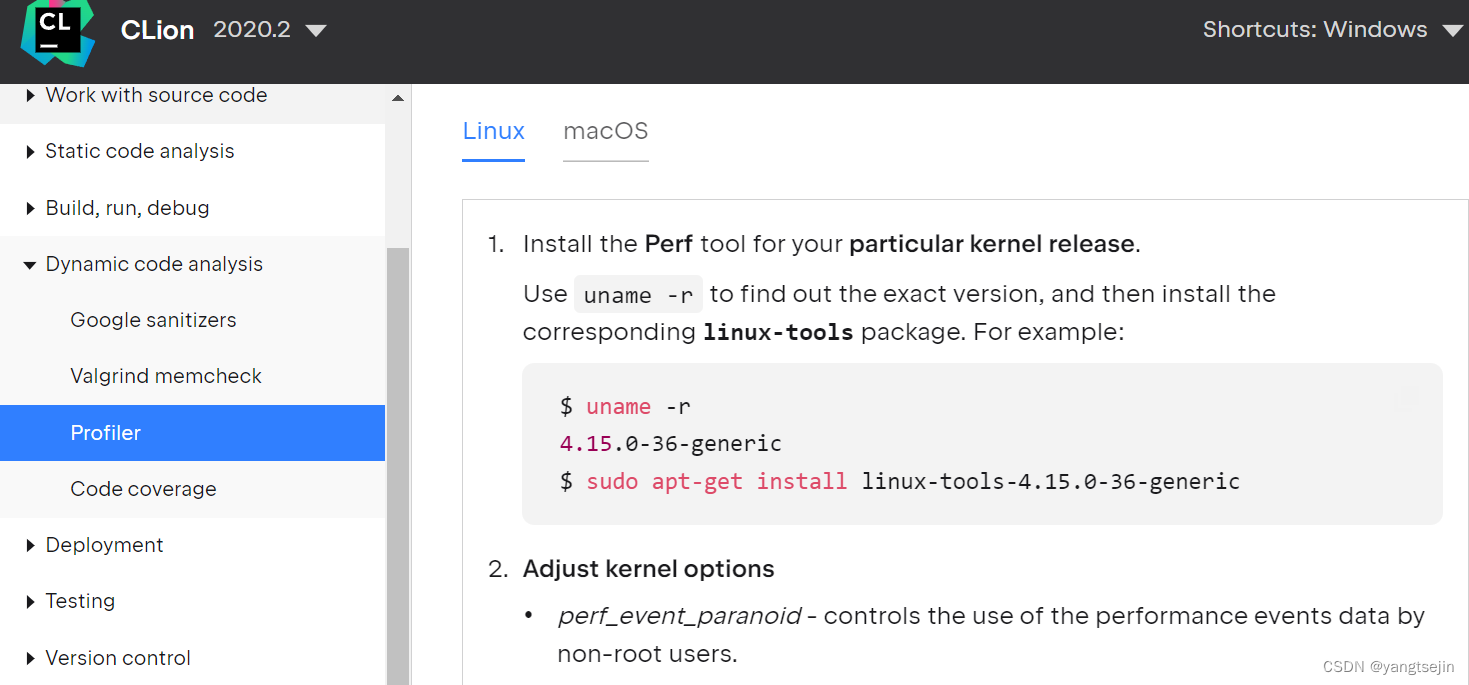Open the 2020.2 version dropdown
The height and width of the screenshot is (685, 1469).
click(x=269, y=30)
